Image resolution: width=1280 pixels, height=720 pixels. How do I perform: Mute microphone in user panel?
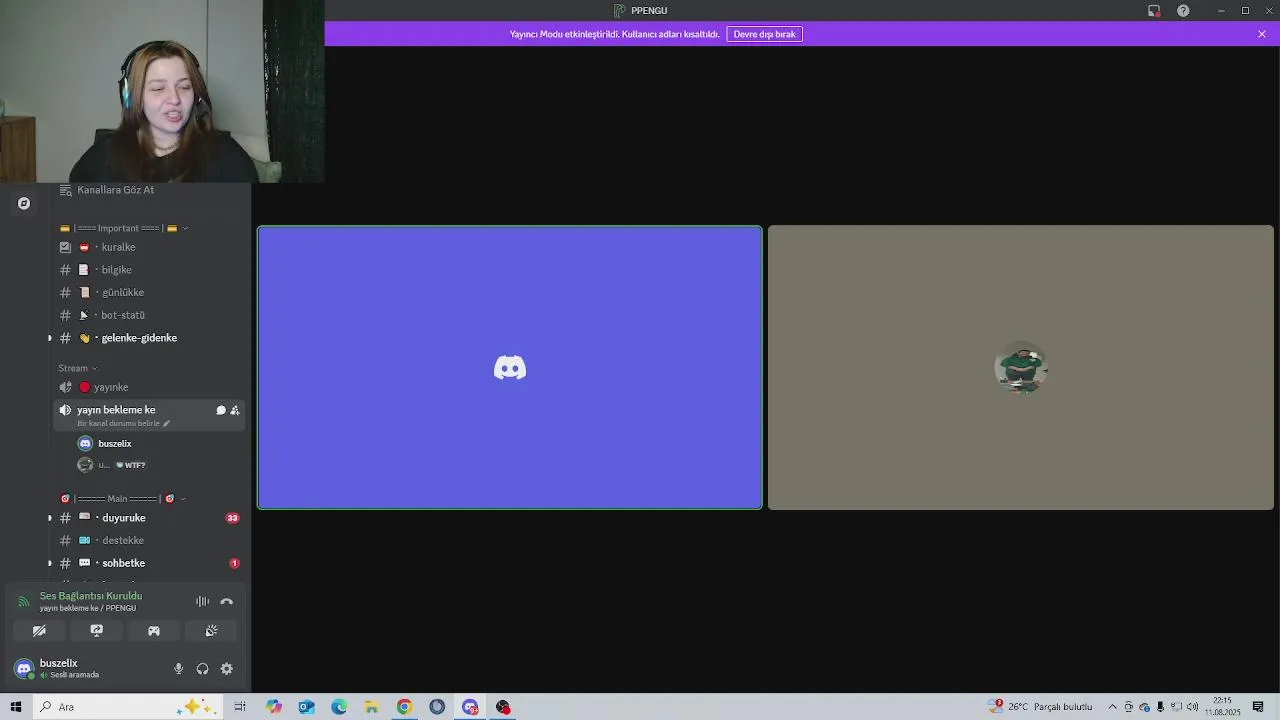pos(179,669)
